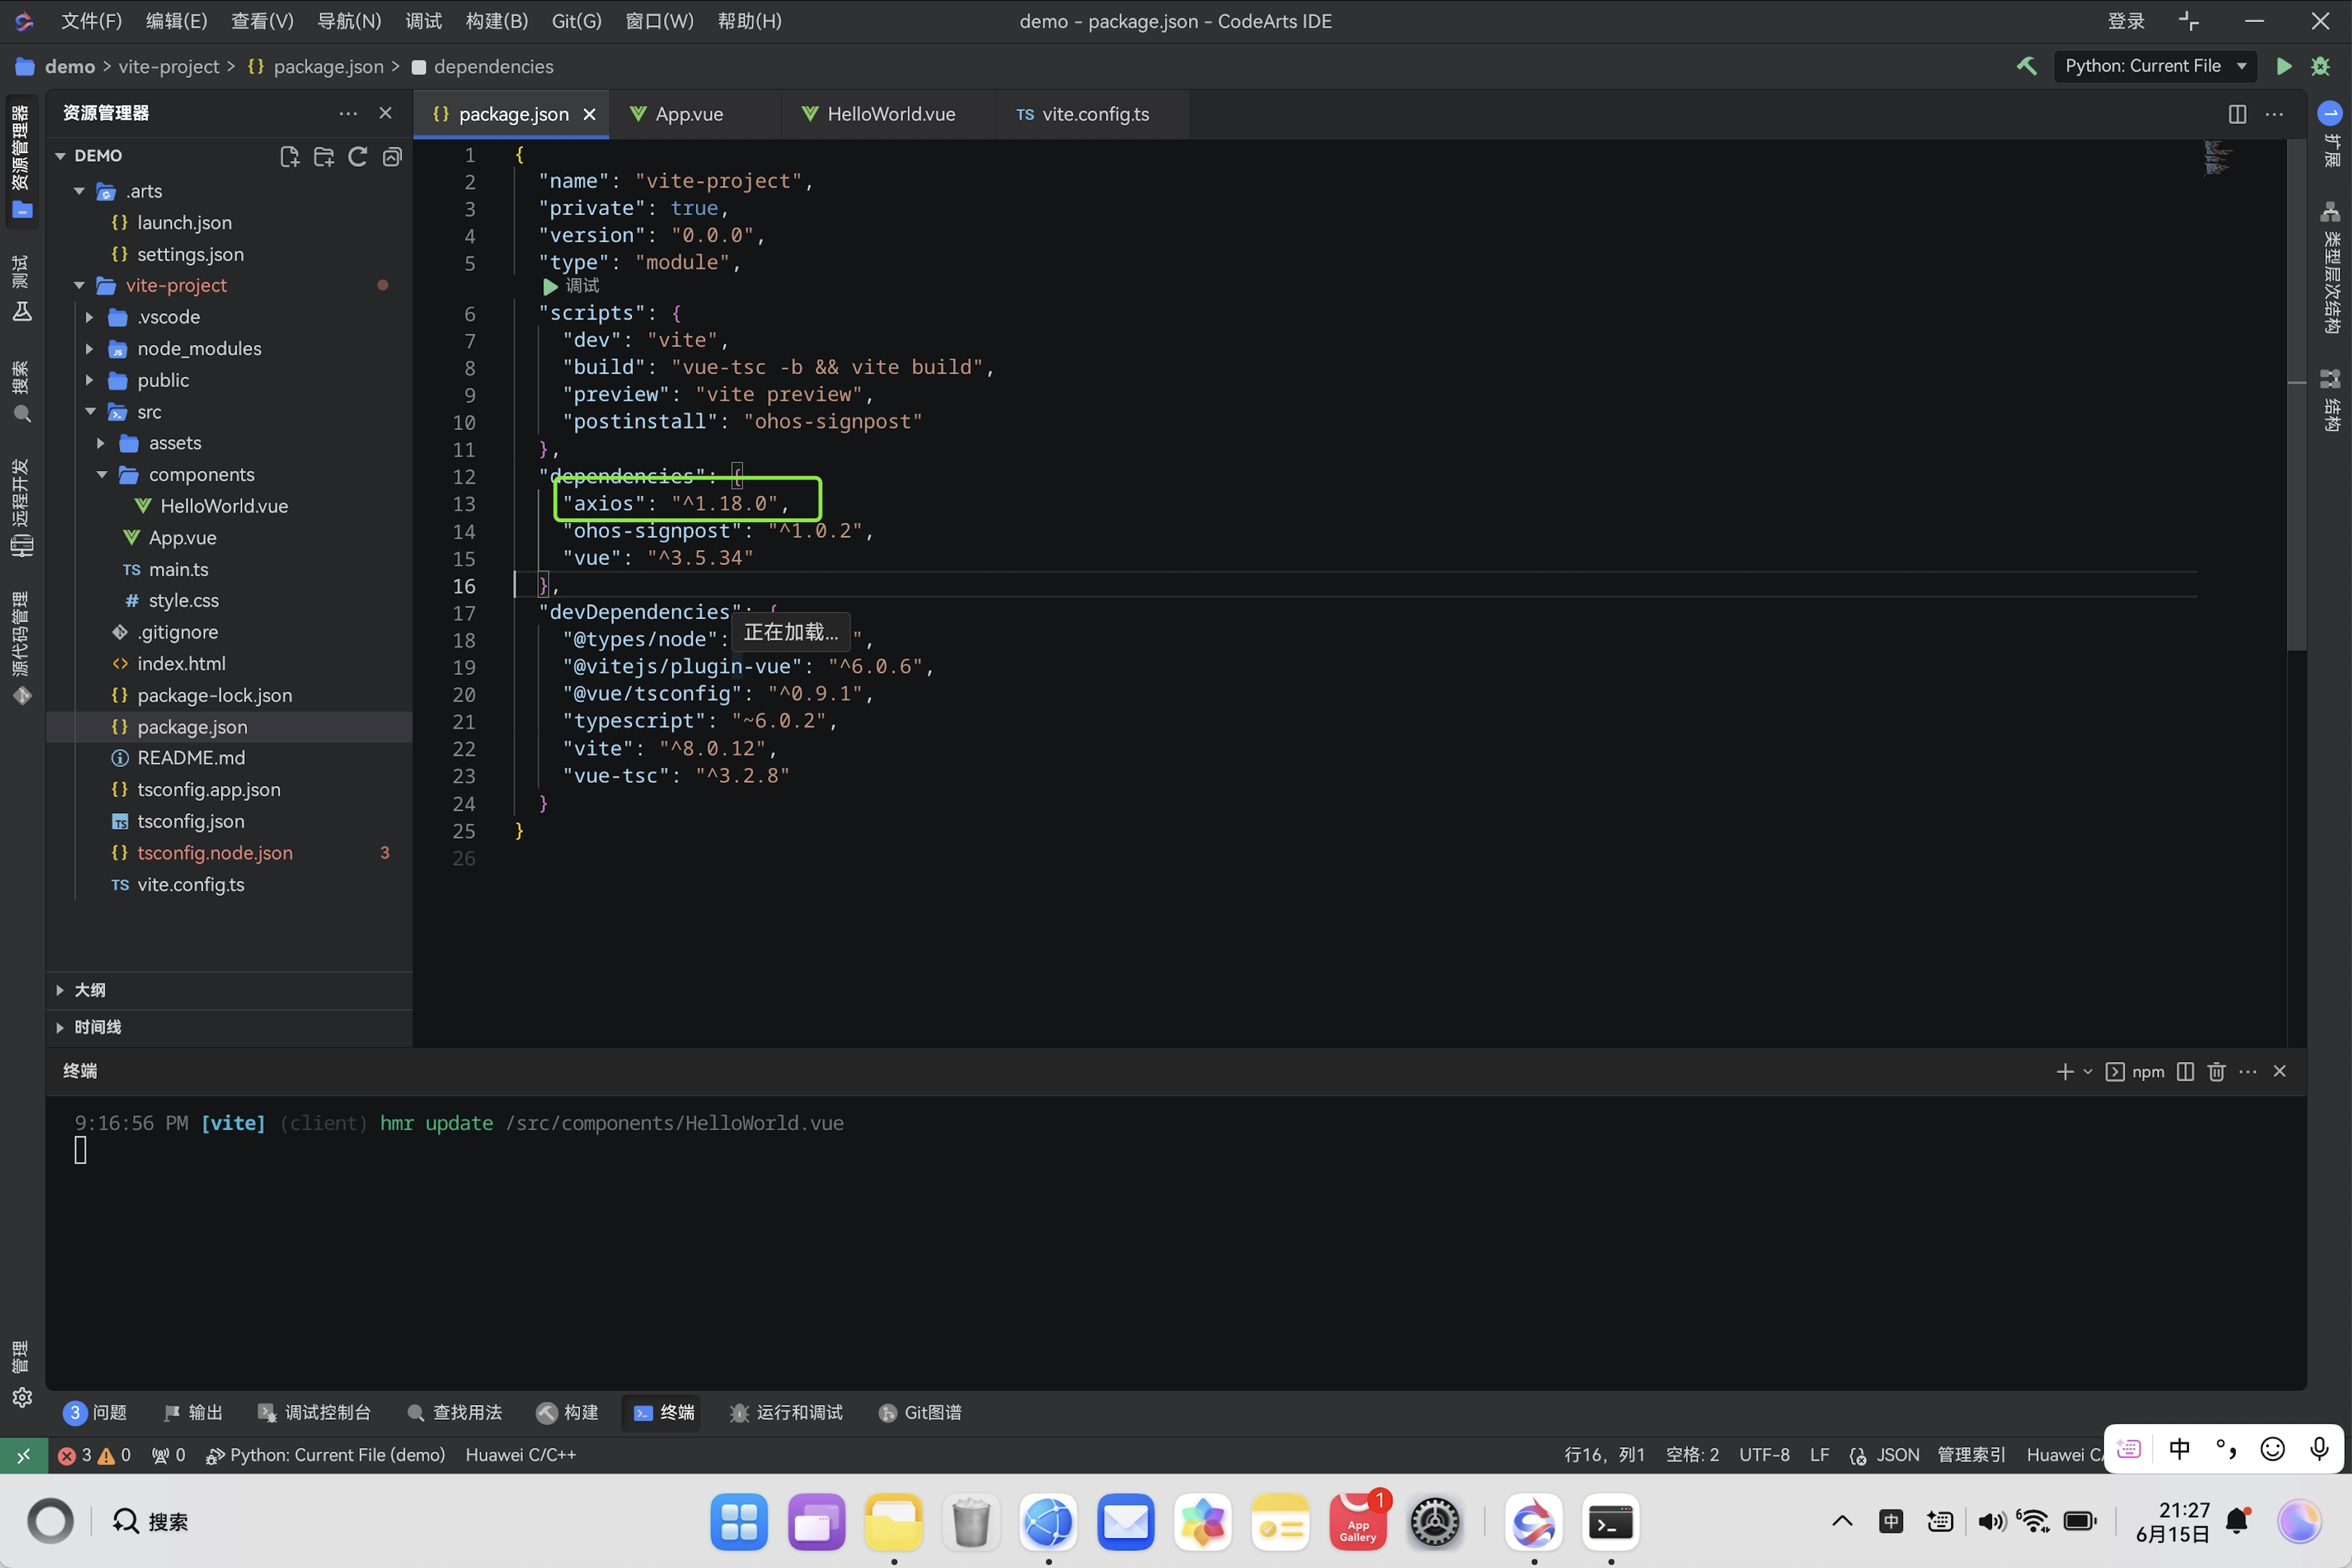Collapse all folders in explorer

(x=392, y=156)
